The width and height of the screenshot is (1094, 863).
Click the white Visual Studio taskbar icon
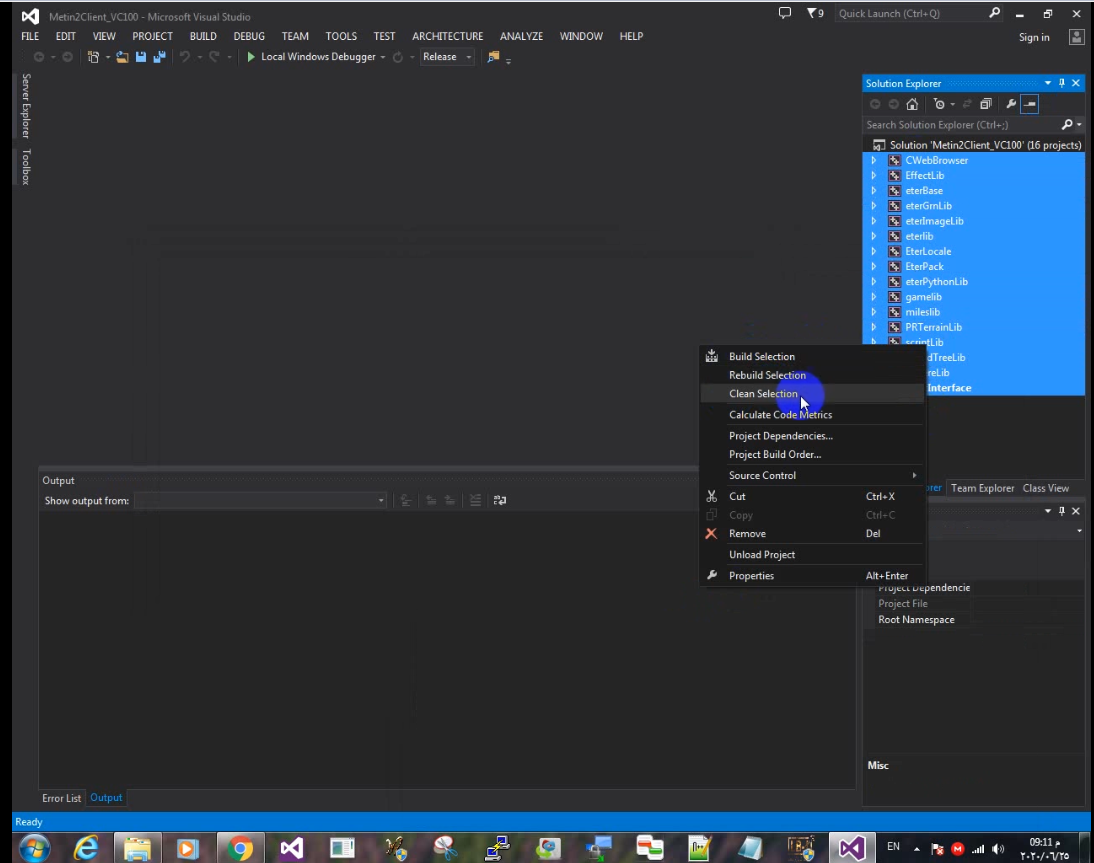click(292, 848)
